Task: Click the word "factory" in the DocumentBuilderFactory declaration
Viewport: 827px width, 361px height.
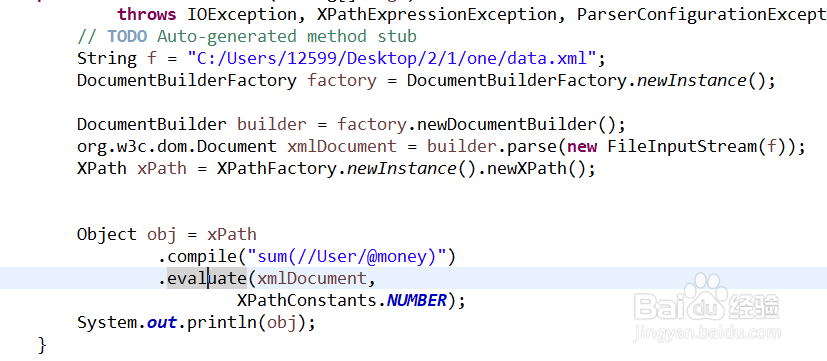Action: [342, 81]
